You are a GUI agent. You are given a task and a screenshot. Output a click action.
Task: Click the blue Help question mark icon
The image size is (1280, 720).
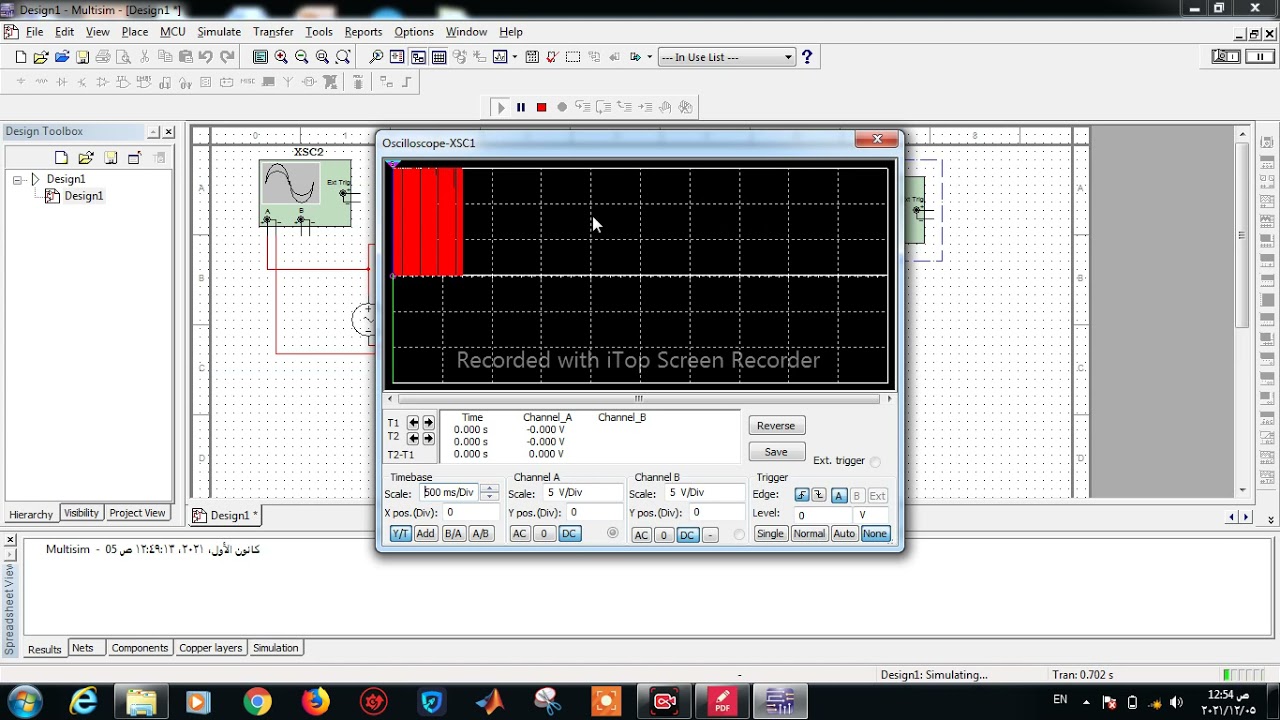pos(807,57)
